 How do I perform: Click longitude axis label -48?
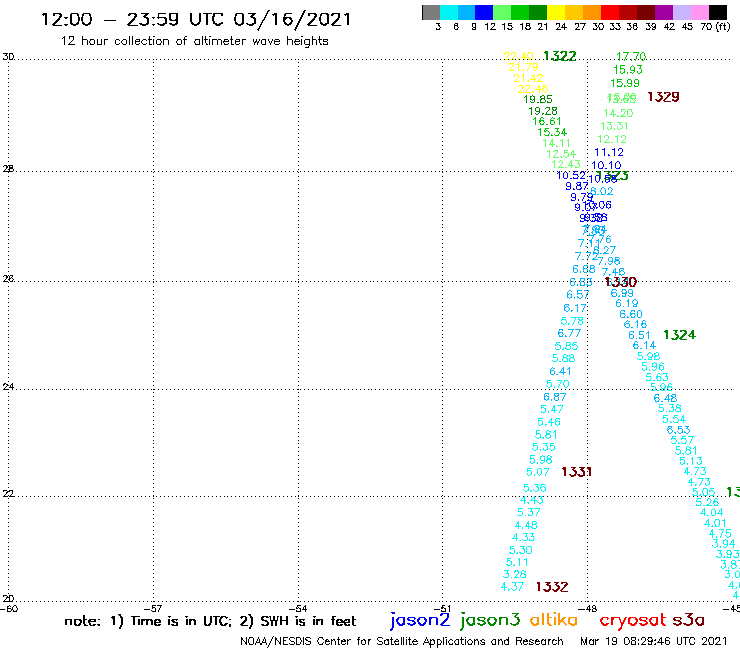point(588,609)
